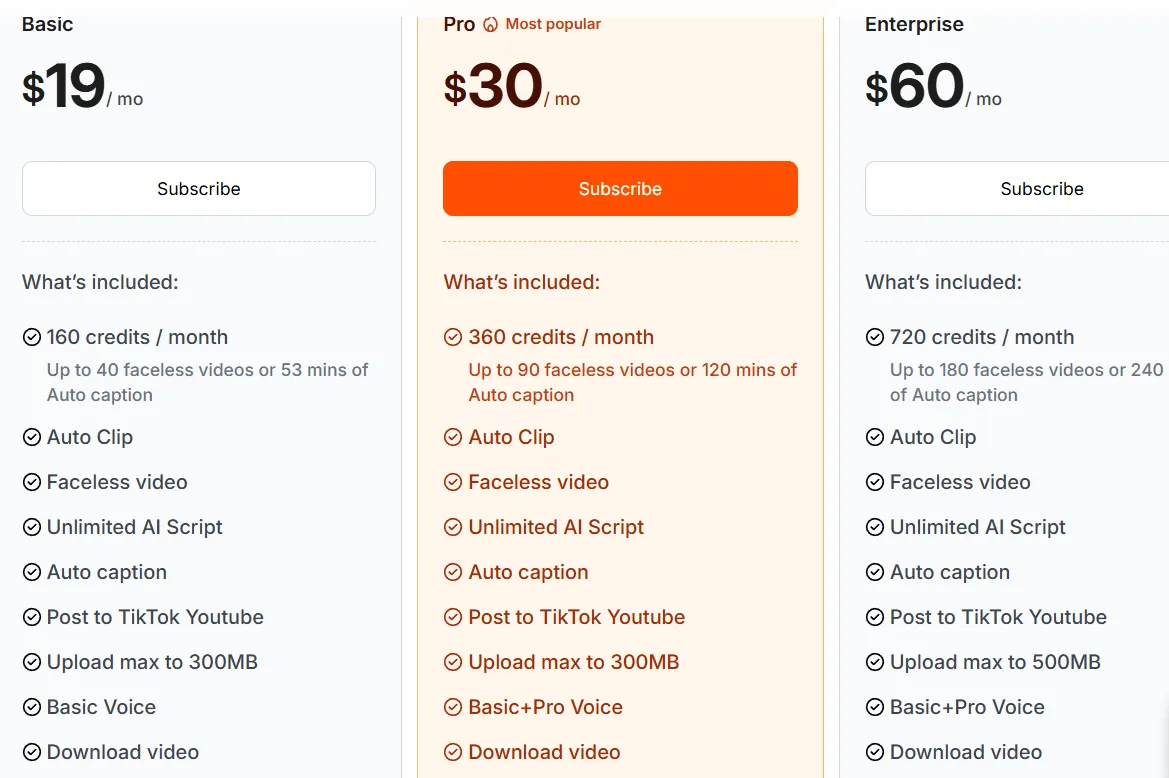
Task: Click the Enterprise plan heading
Action: click(914, 25)
